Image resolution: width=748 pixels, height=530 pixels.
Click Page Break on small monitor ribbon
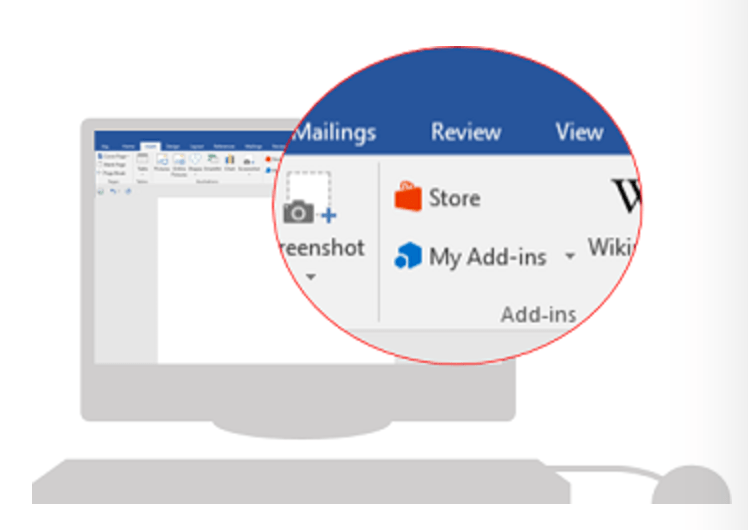tap(113, 173)
